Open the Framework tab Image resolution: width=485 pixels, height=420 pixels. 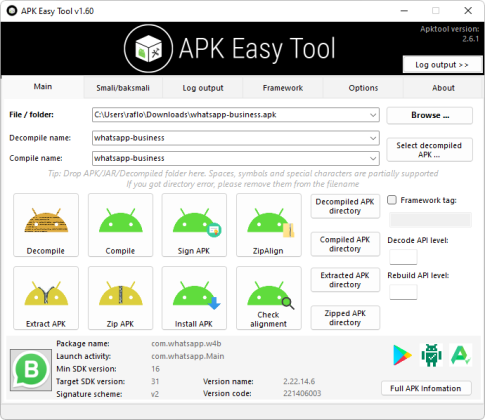tap(283, 88)
